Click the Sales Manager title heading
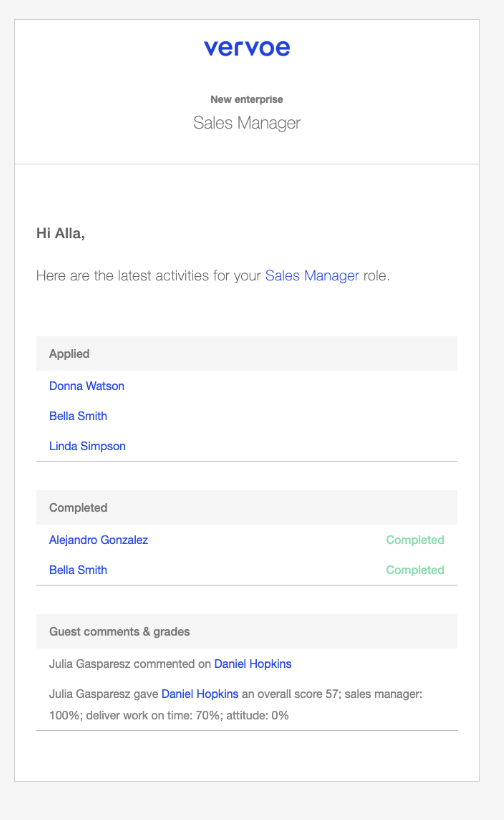This screenshot has height=820, width=504. click(x=247, y=123)
